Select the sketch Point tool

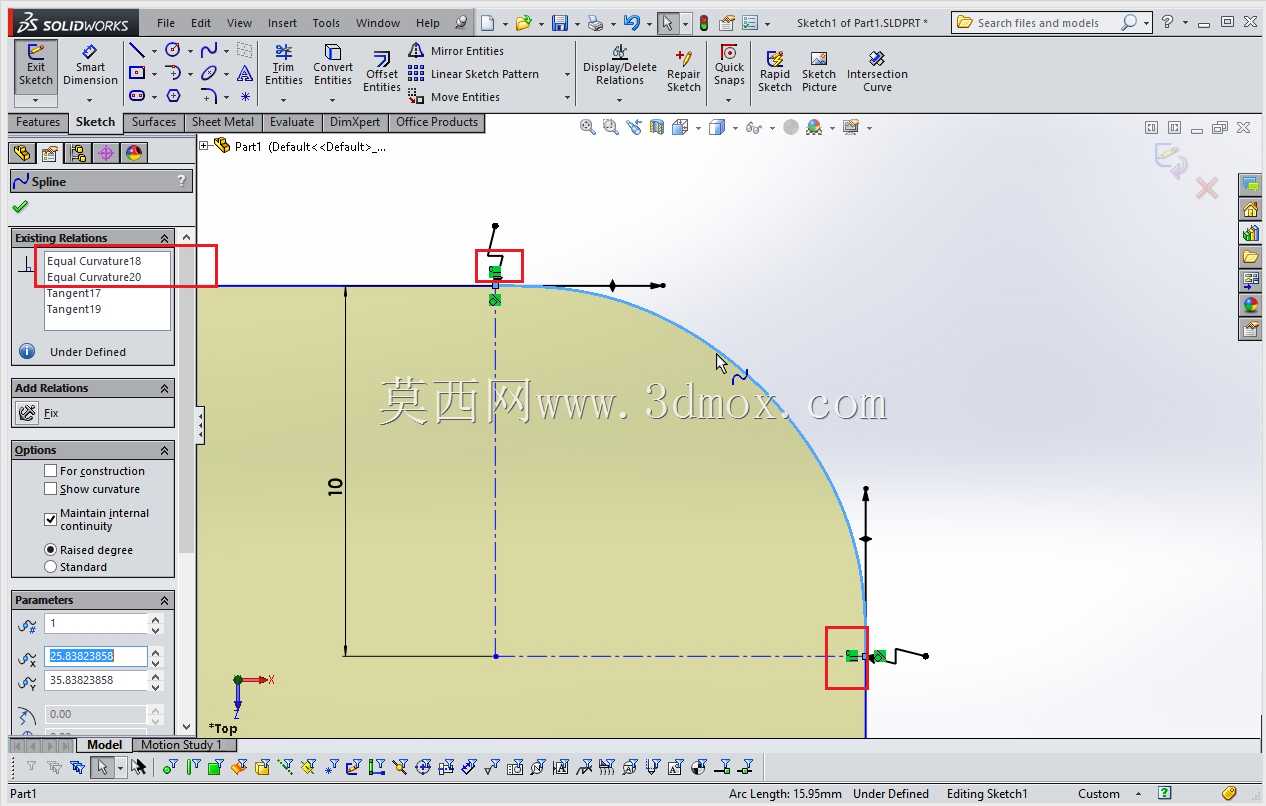[245, 96]
